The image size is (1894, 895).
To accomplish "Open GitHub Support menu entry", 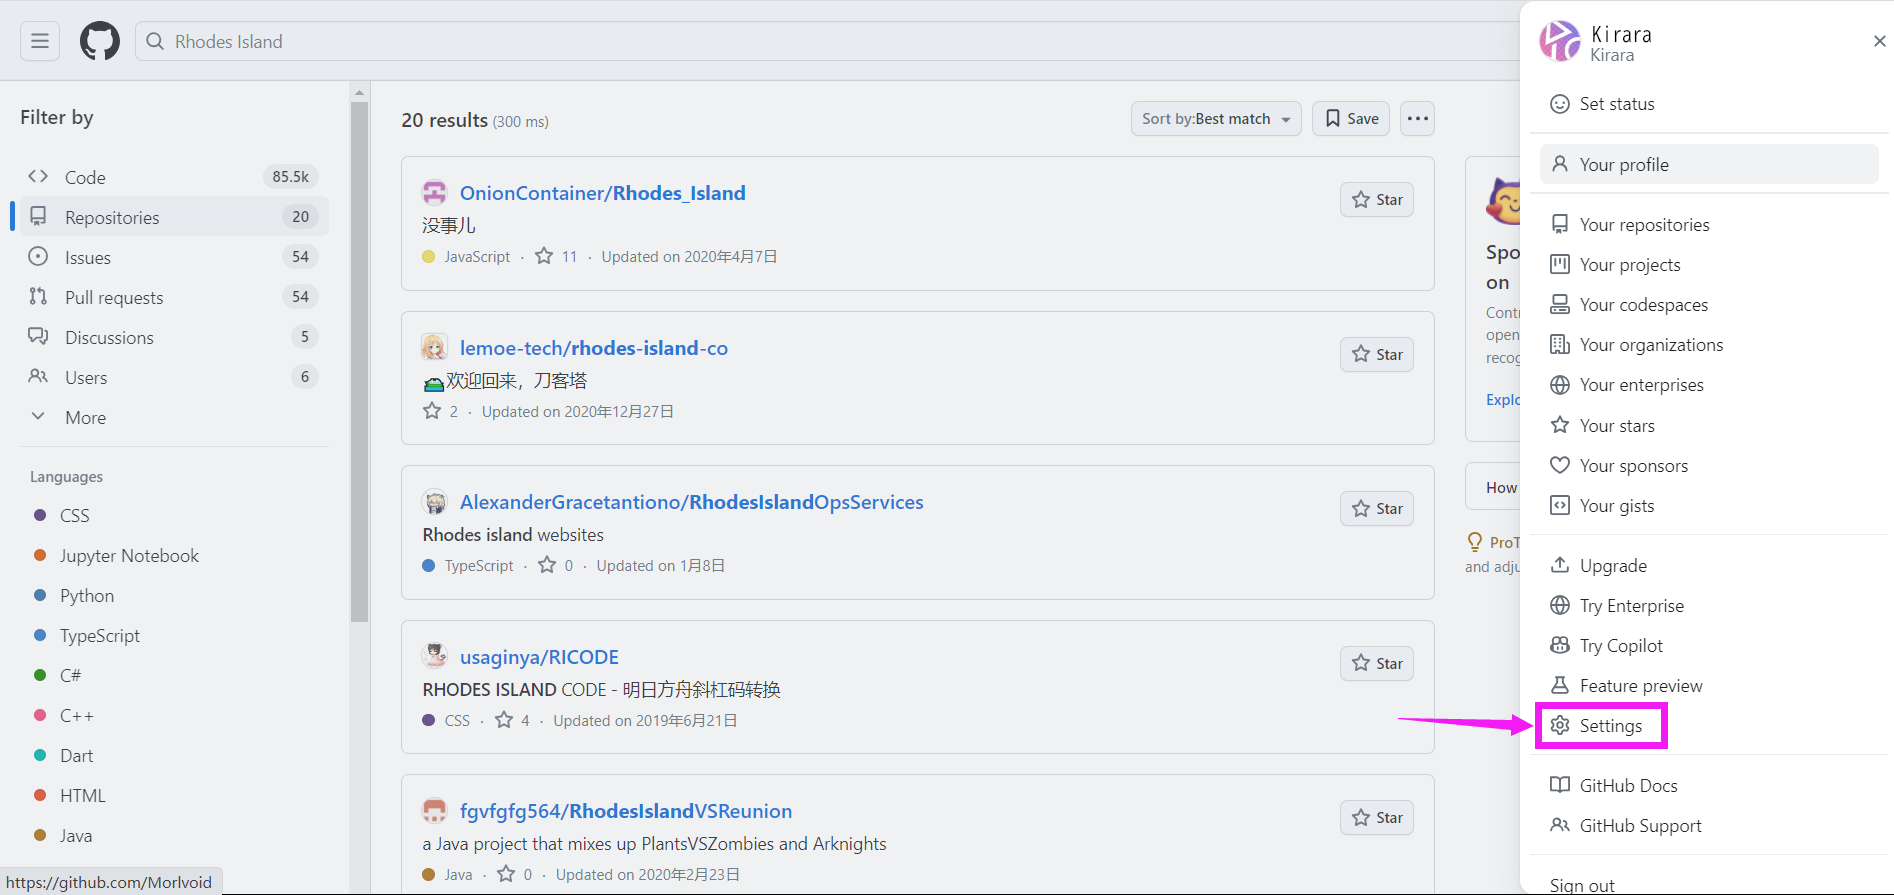I will 1709,826.
